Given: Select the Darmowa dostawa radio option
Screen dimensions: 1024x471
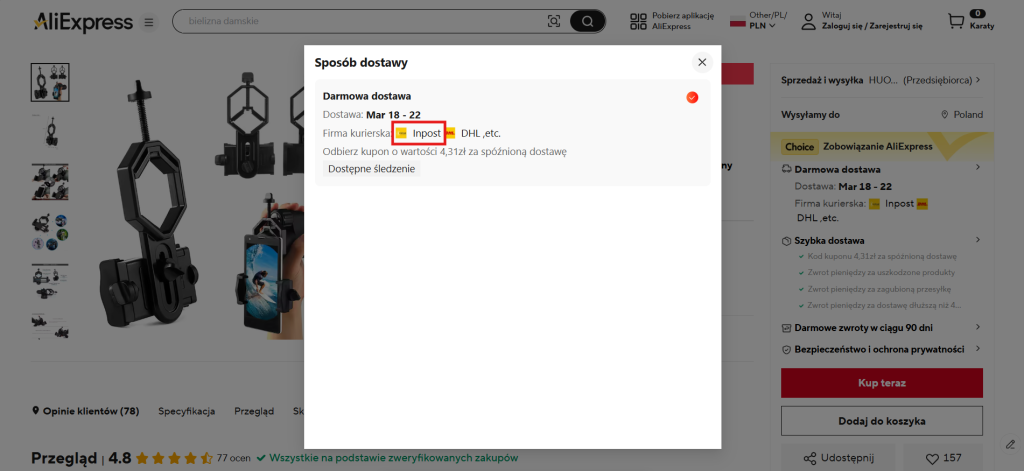Looking at the screenshot, I should tap(692, 97).
